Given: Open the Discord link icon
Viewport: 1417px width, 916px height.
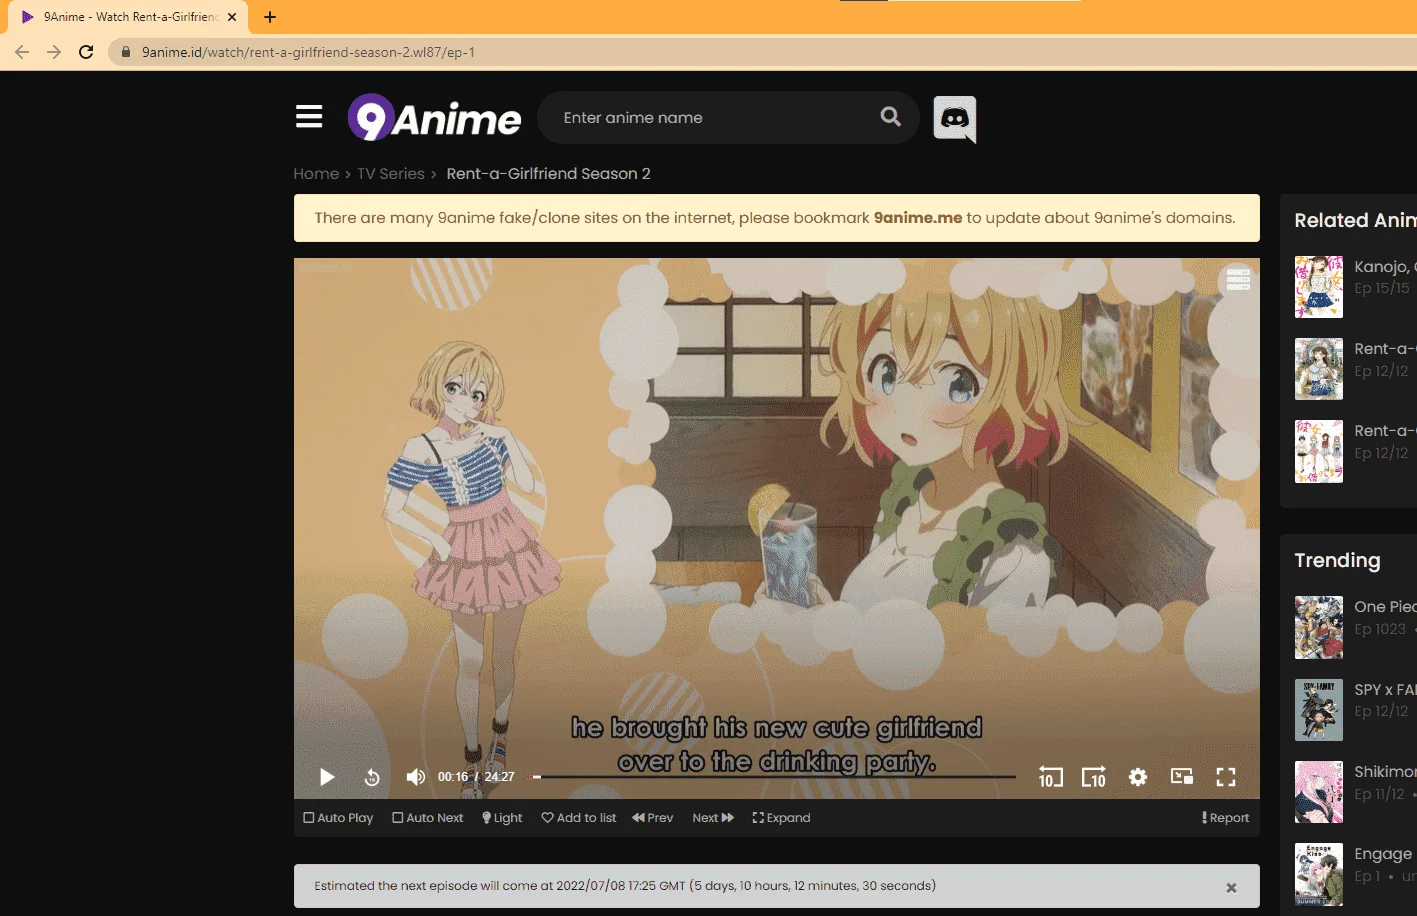Looking at the screenshot, I should pyautogui.click(x=955, y=119).
